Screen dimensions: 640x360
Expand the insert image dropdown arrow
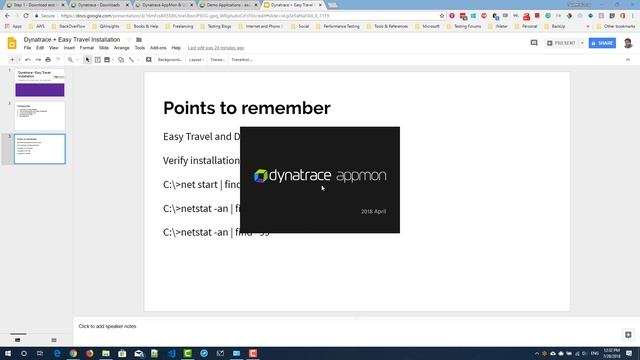(113, 60)
